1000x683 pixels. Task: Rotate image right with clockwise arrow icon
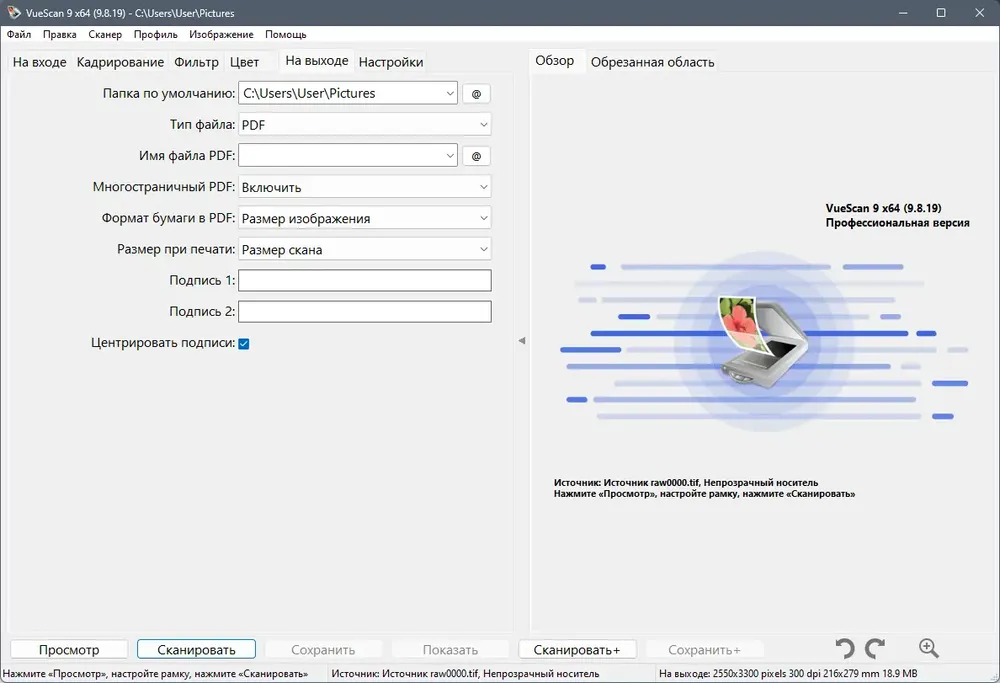pyautogui.click(x=875, y=649)
